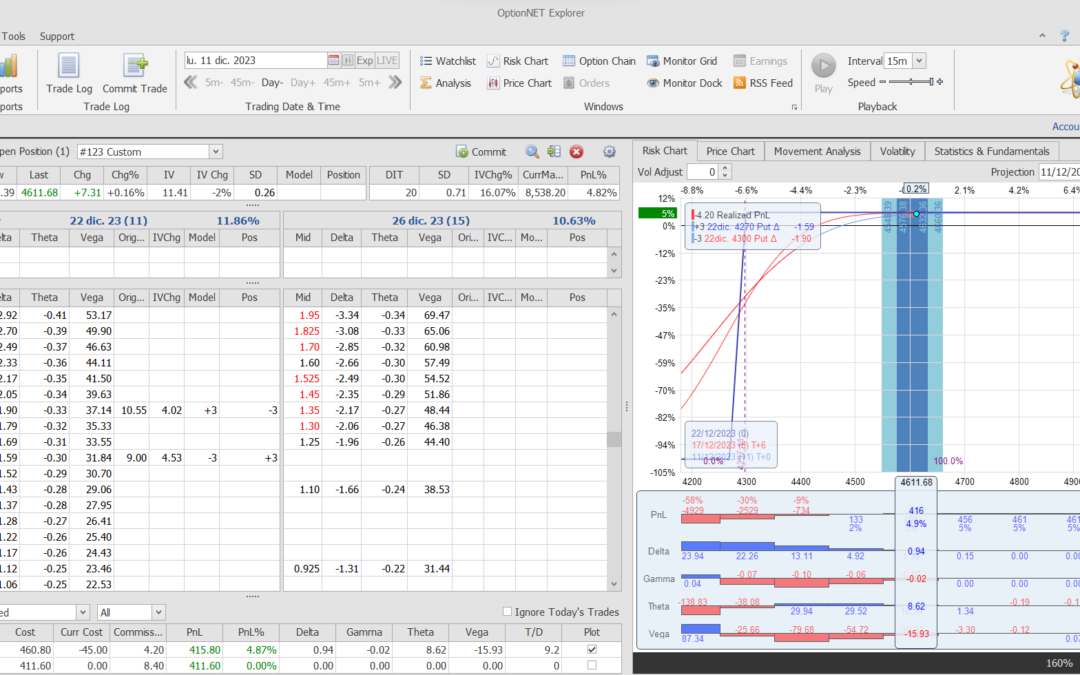The width and height of the screenshot is (1080, 675).
Task: Open the All filter dropdown
Action: click(x=156, y=612)
